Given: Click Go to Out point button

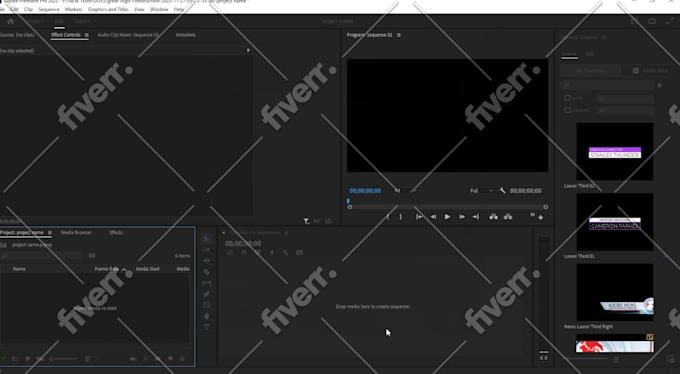Looking at the screenshot, I should [x=476, y=217].
